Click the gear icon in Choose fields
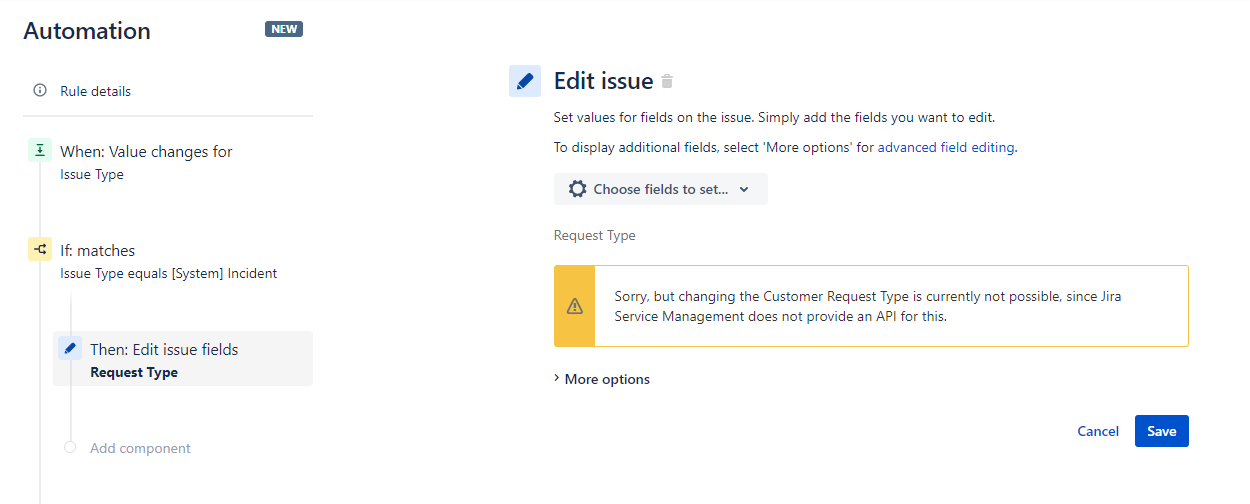The image size is (1250, 504). tap(577, 189)
